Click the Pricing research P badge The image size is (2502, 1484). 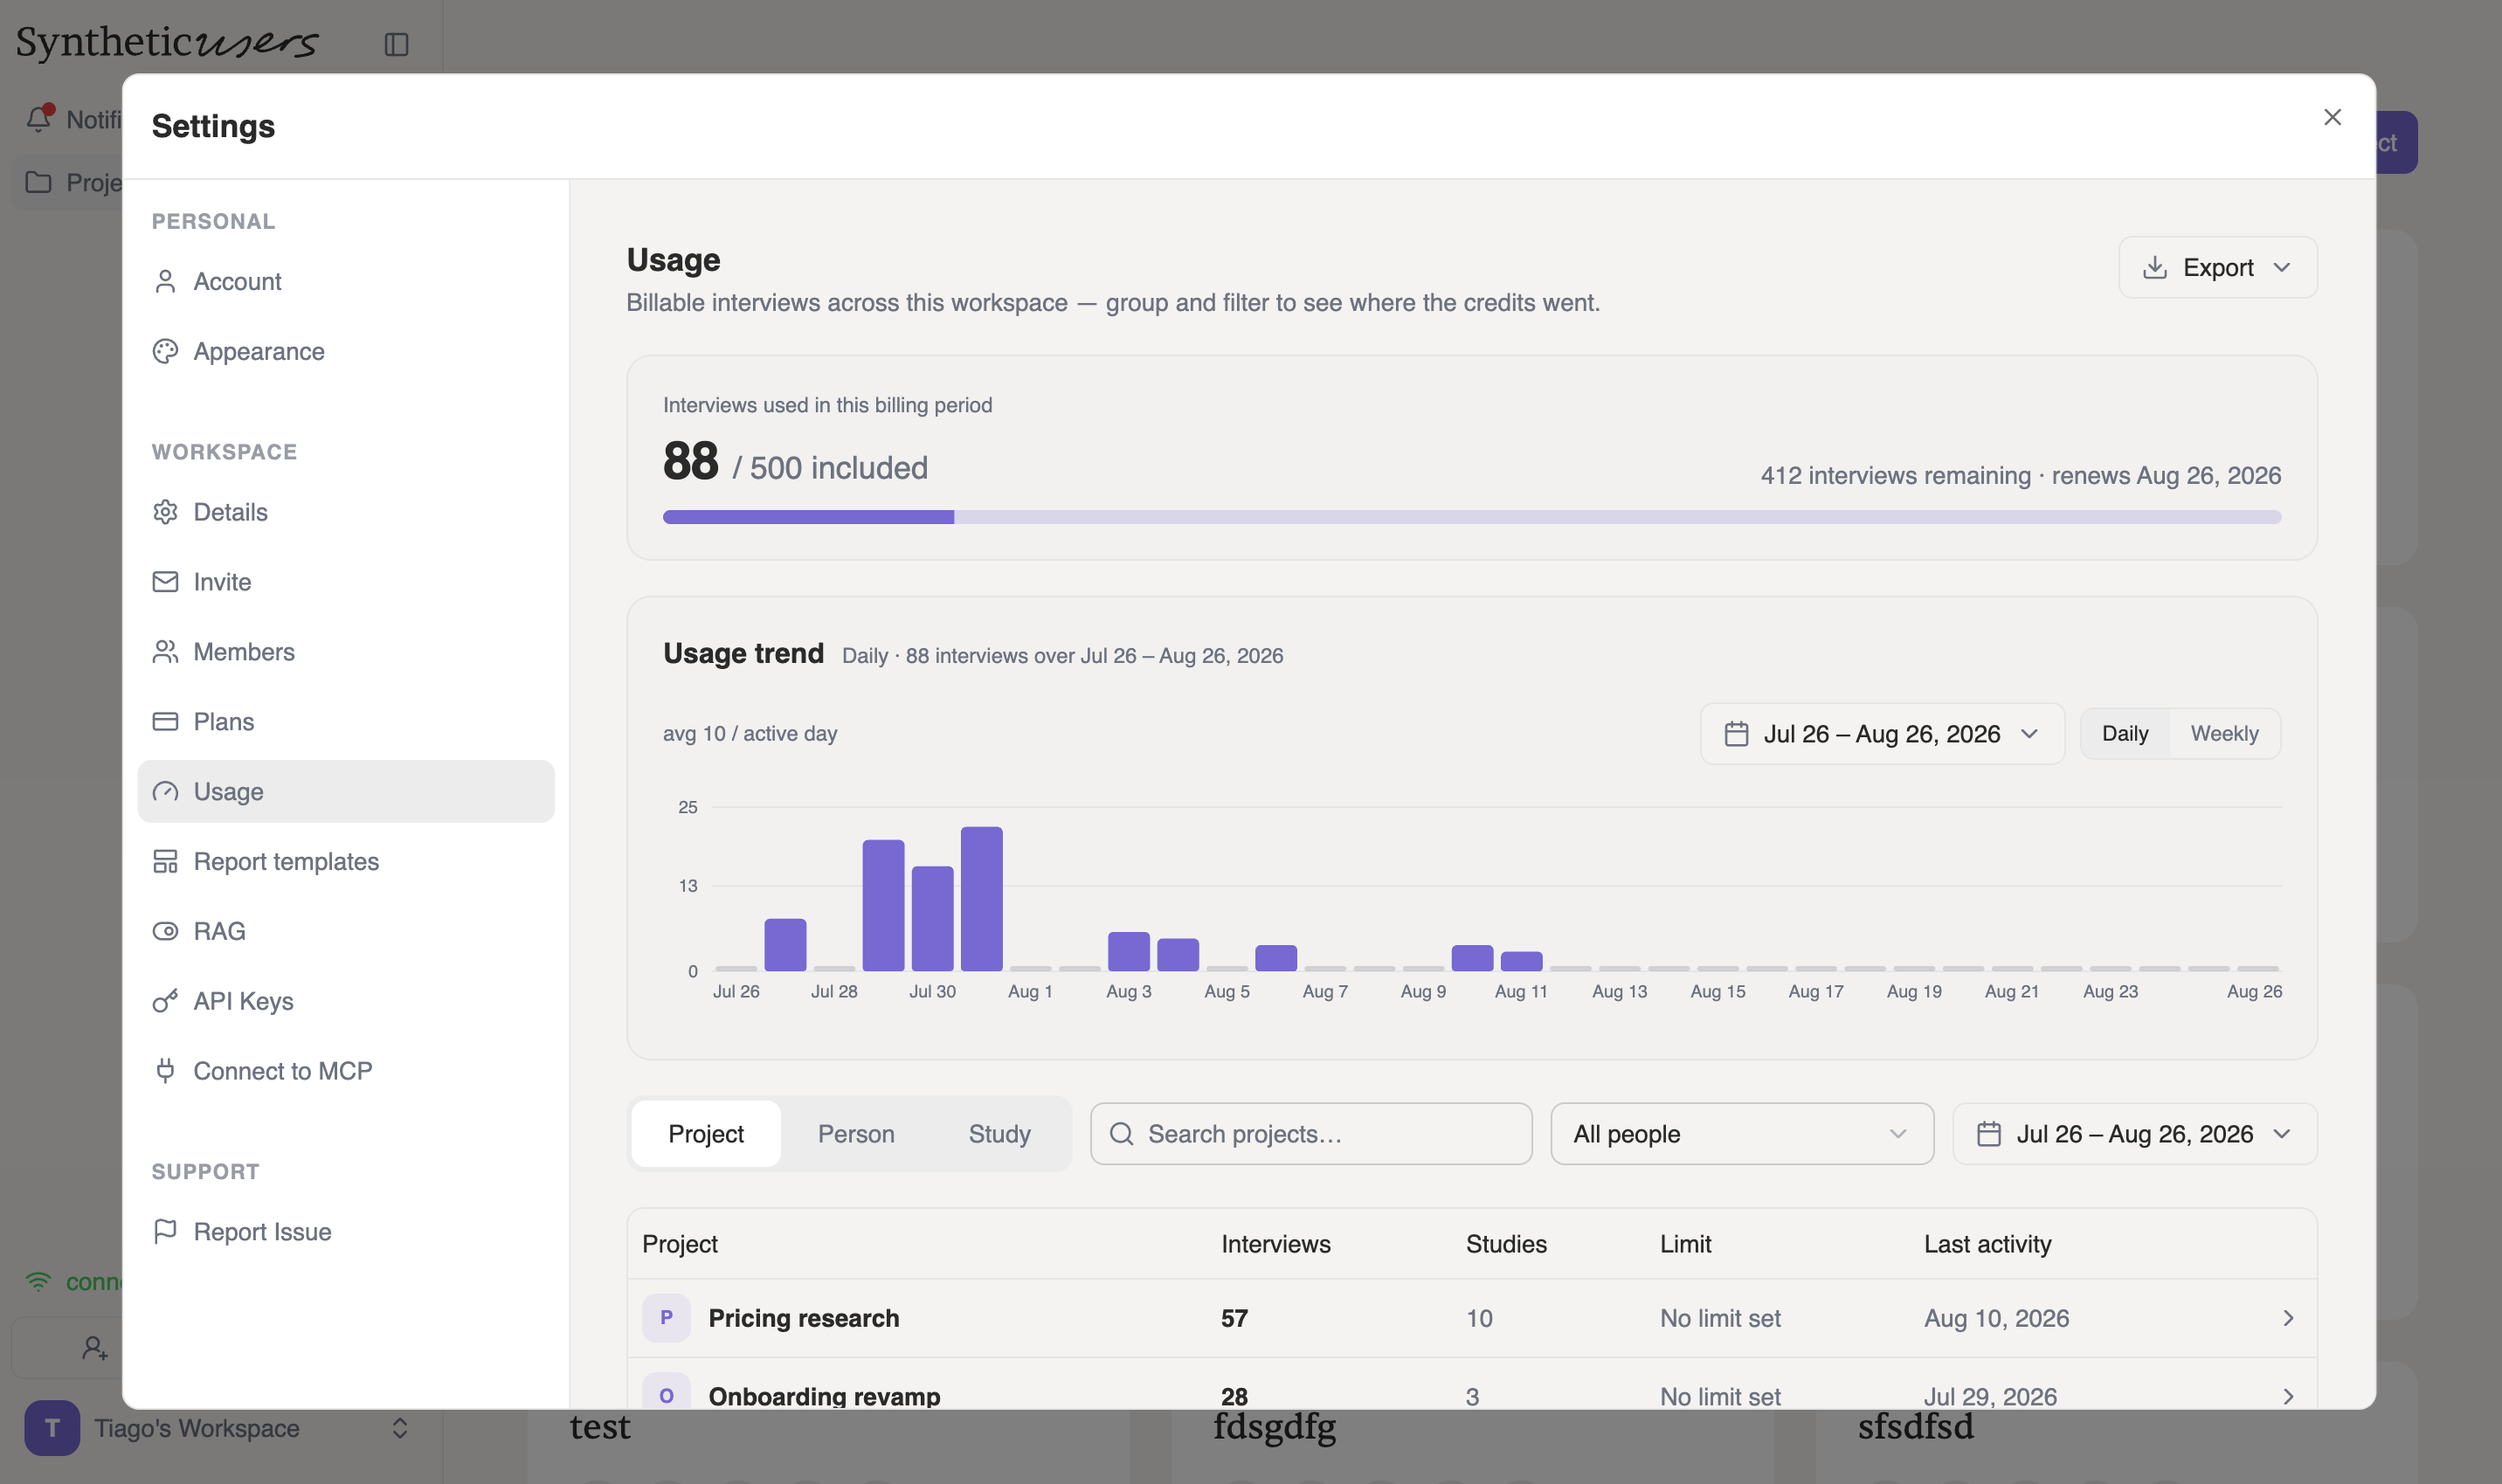[x=666, y=1318]
